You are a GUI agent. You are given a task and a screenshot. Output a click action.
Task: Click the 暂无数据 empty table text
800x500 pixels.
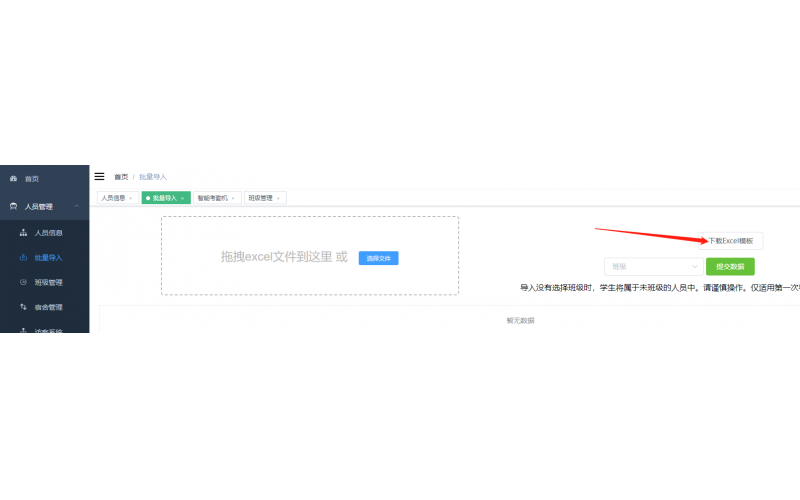[x=520, y=320]
